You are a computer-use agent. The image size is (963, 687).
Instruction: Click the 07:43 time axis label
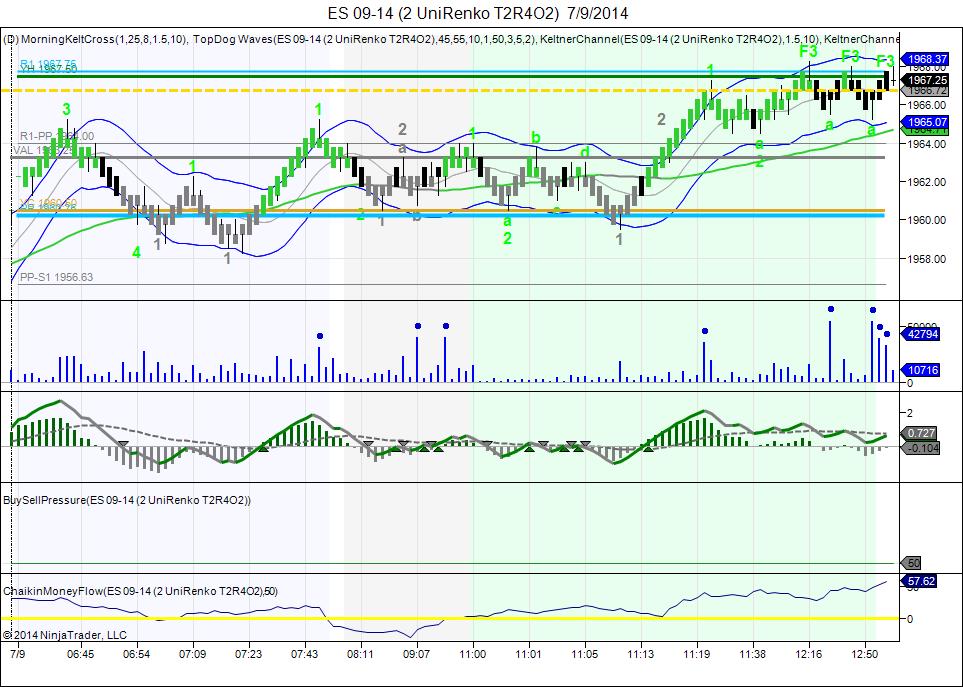304,654
